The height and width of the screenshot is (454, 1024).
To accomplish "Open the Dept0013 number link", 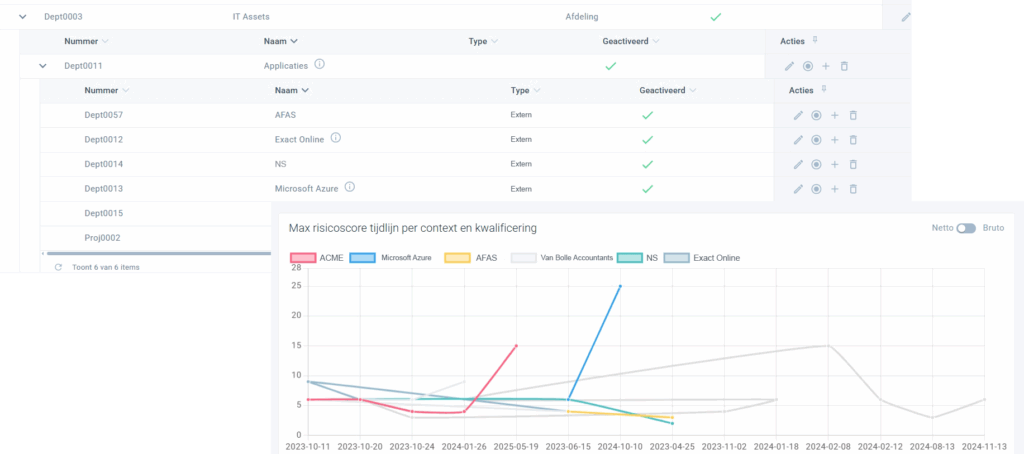I will point(104,189).
